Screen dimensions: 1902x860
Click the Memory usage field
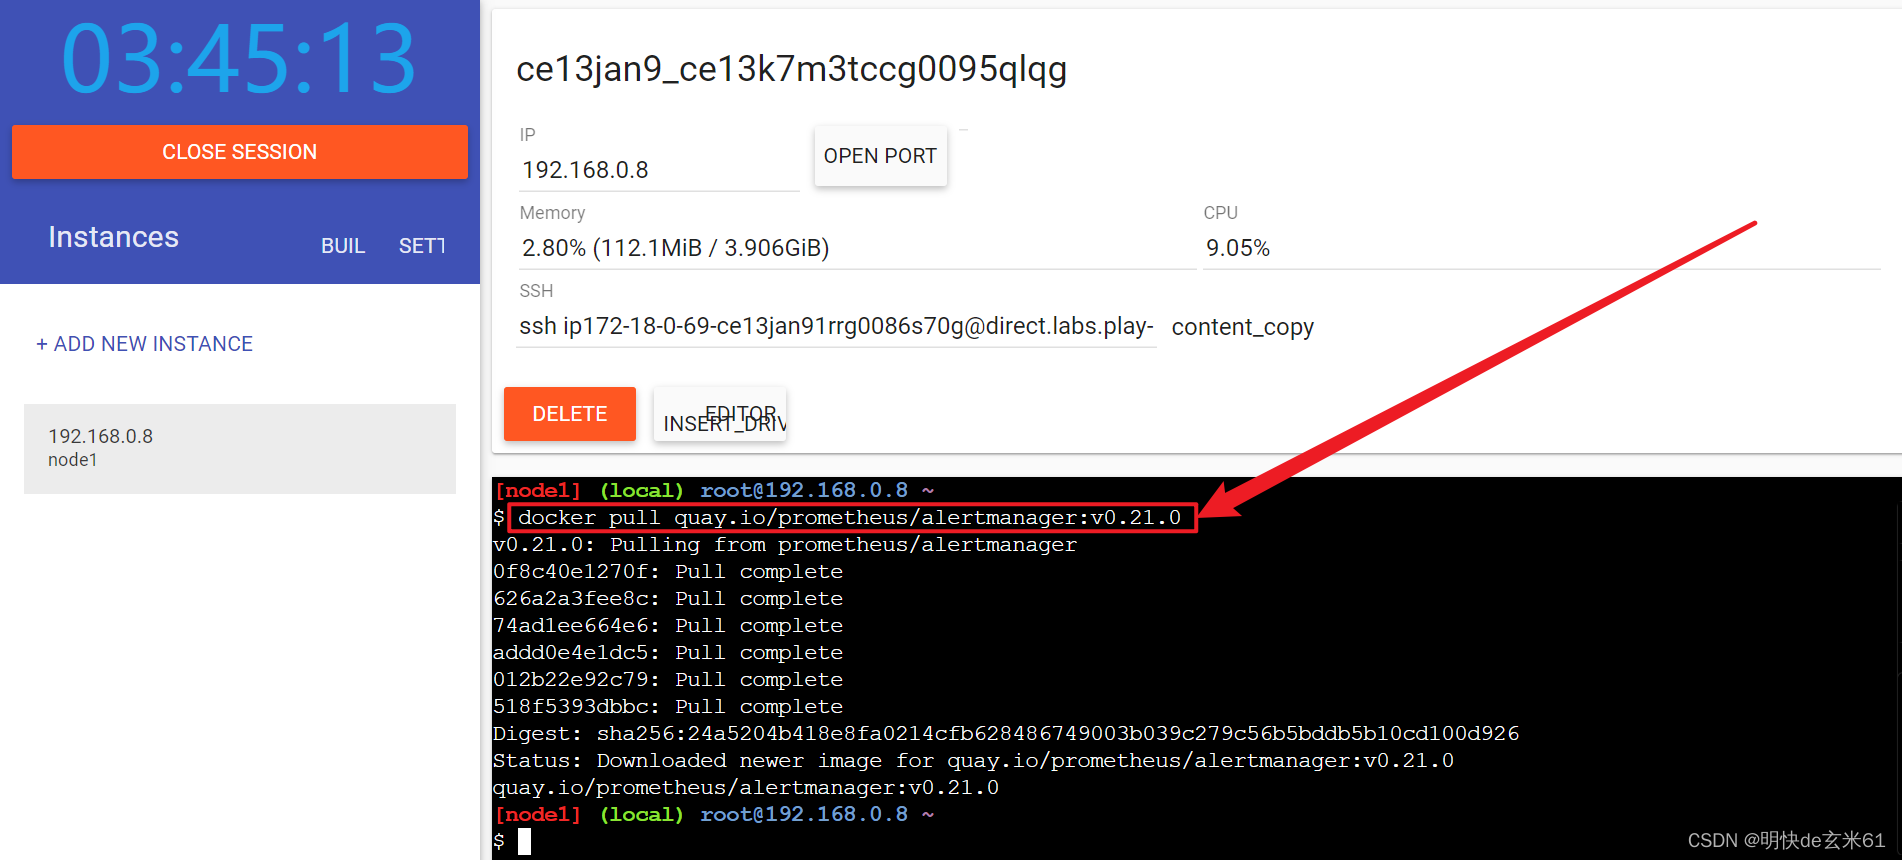pyautogui.click(x=856, y=248)
